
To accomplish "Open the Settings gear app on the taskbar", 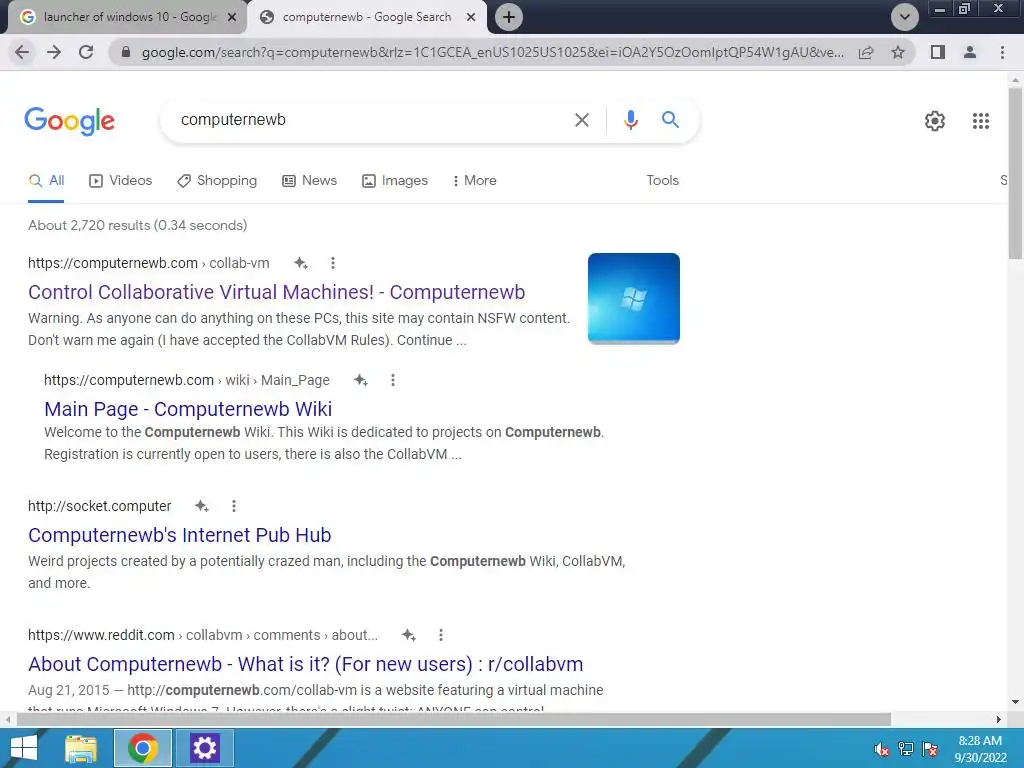I will click(204, 748).
